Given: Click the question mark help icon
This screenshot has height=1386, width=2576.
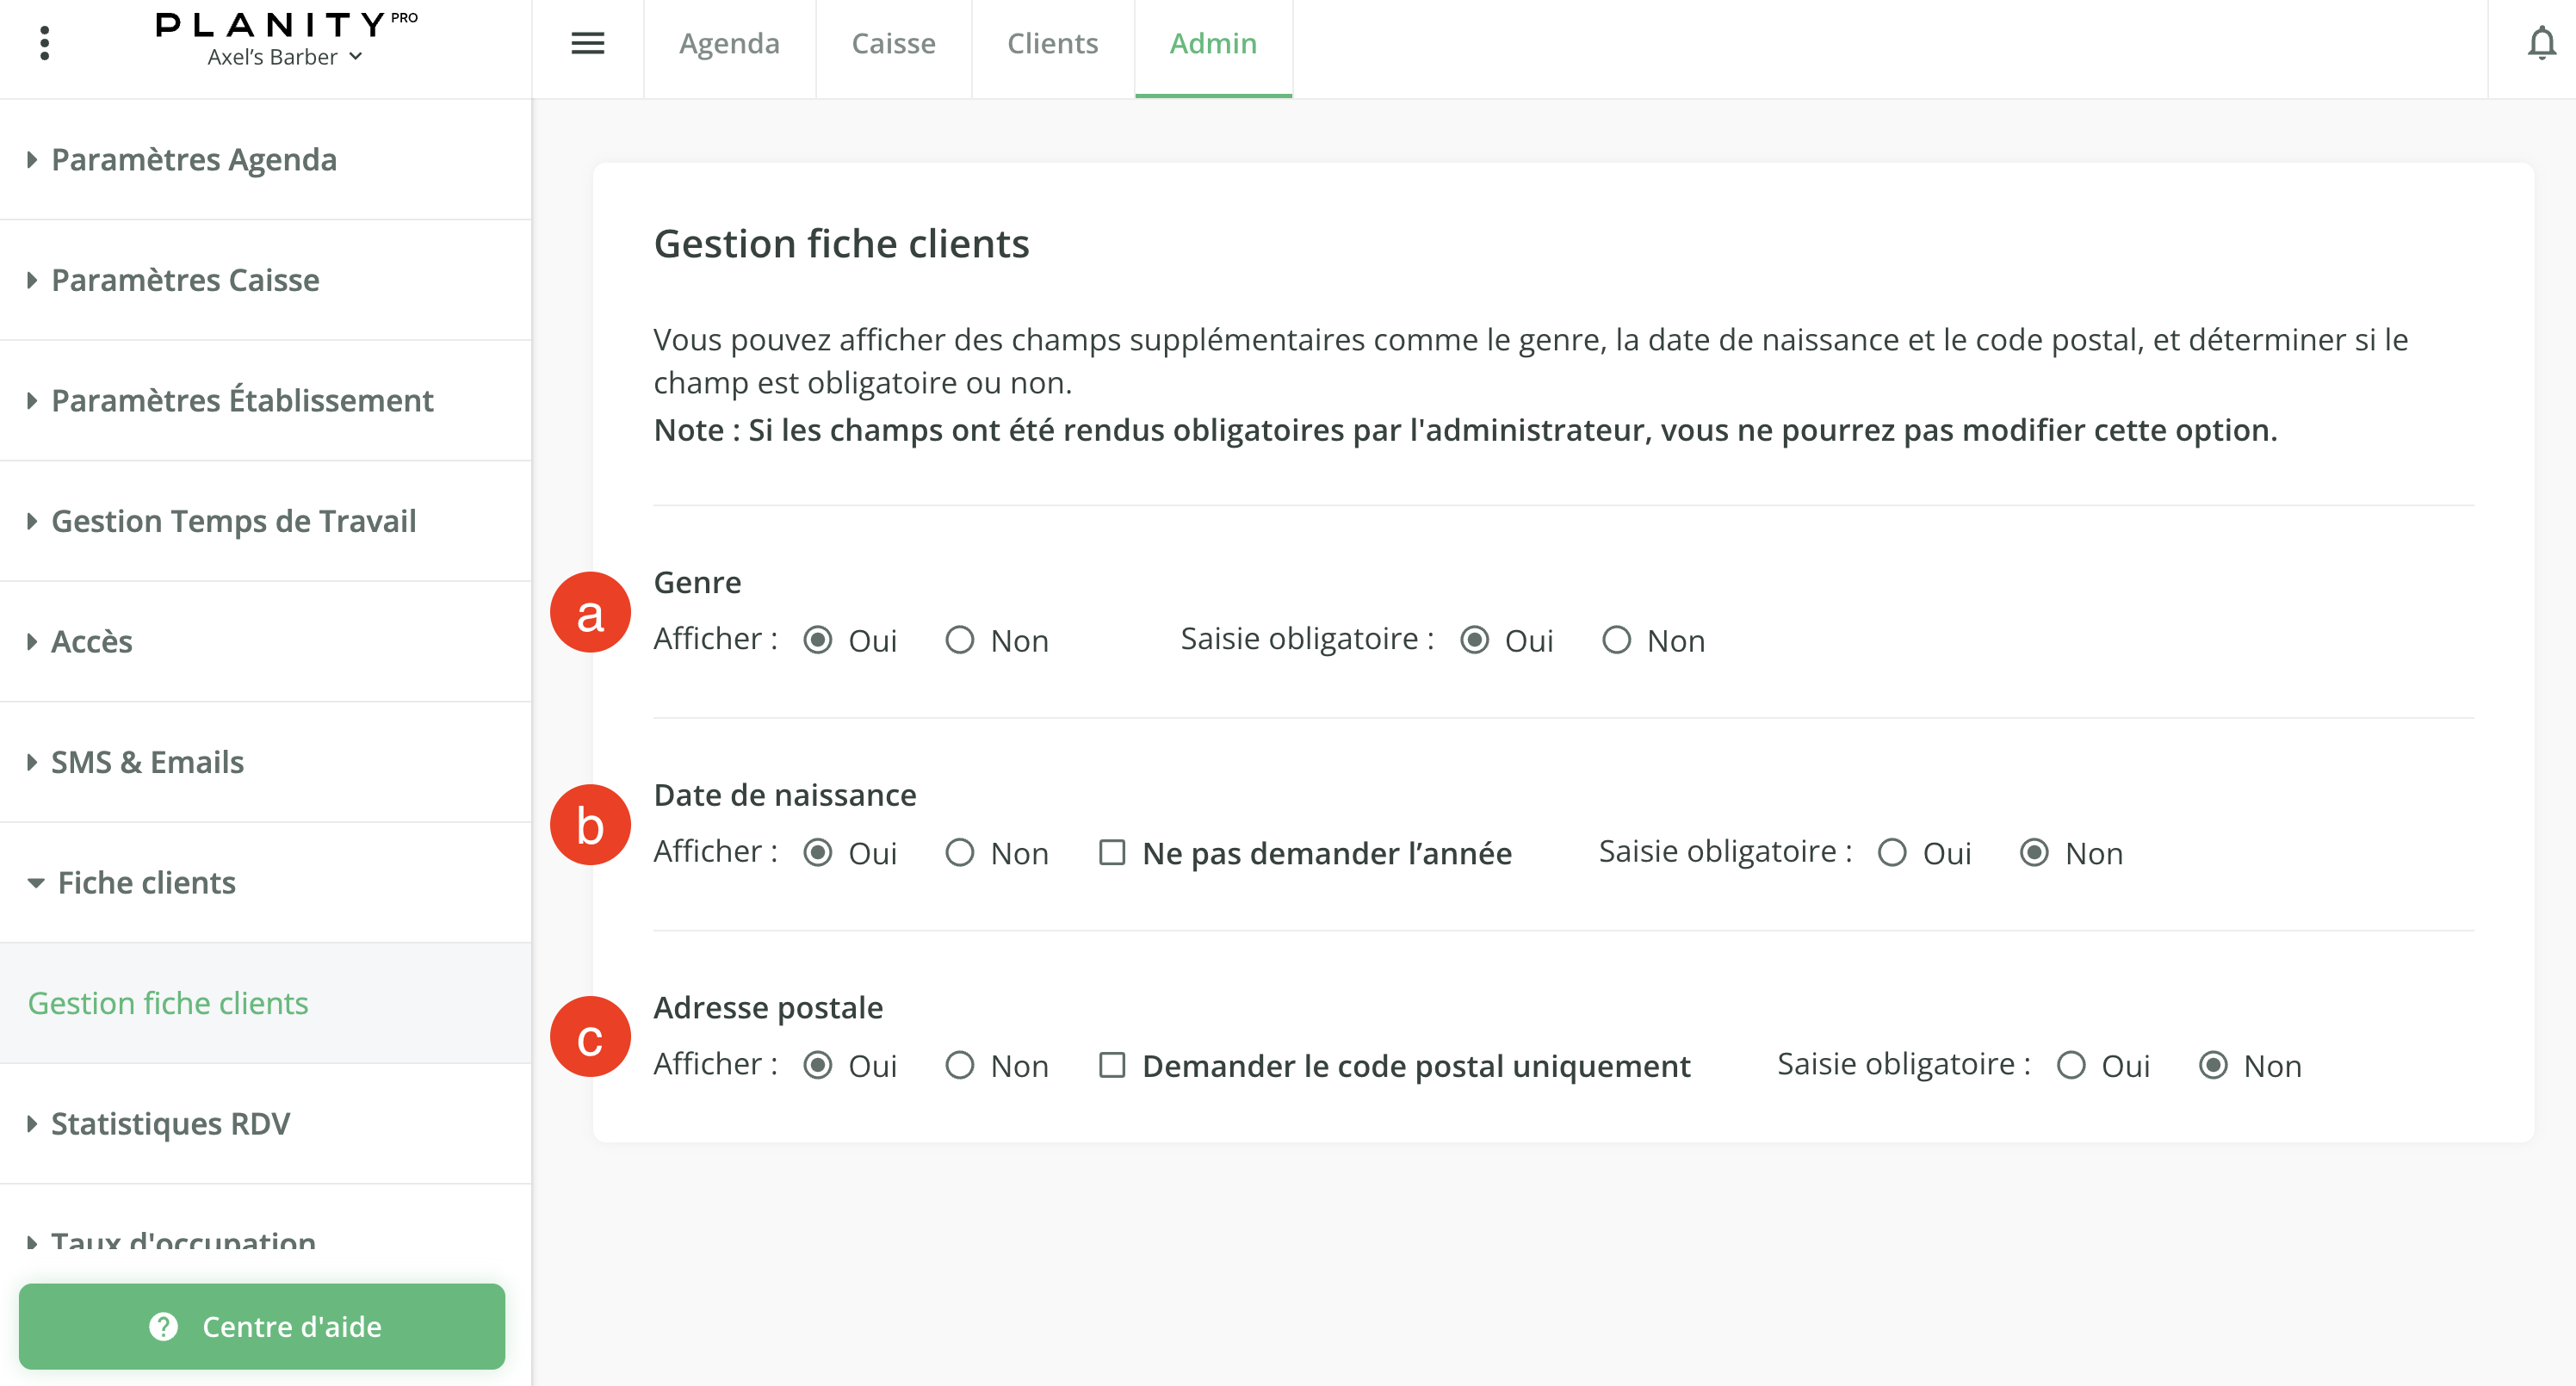Looking at the screenshot, I should [x=163, y=1326].
